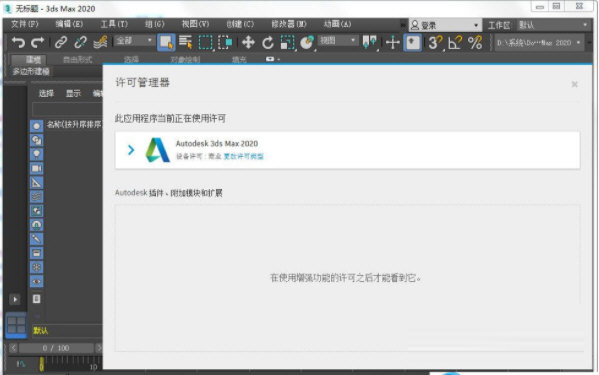Expand Autodesk 3ds Max 2020 license details
Image resolution: width=599 pixels, height=375 pixels.
click(x=131, y=150)
